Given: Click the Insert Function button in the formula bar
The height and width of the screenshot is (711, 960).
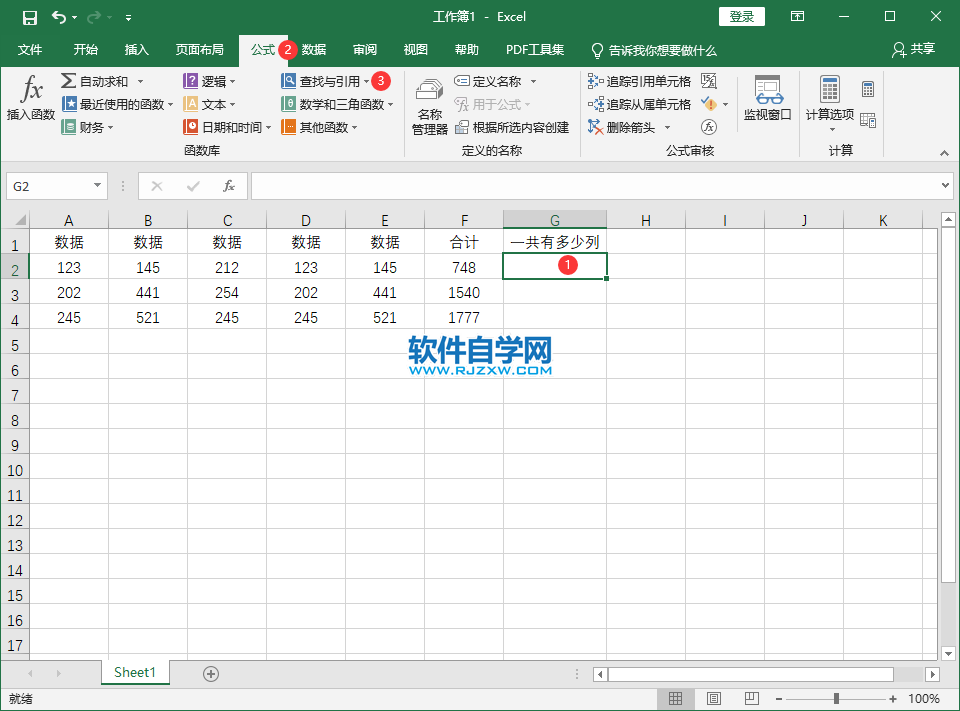Looking at the screenshot, I should [x=229, y=186].
